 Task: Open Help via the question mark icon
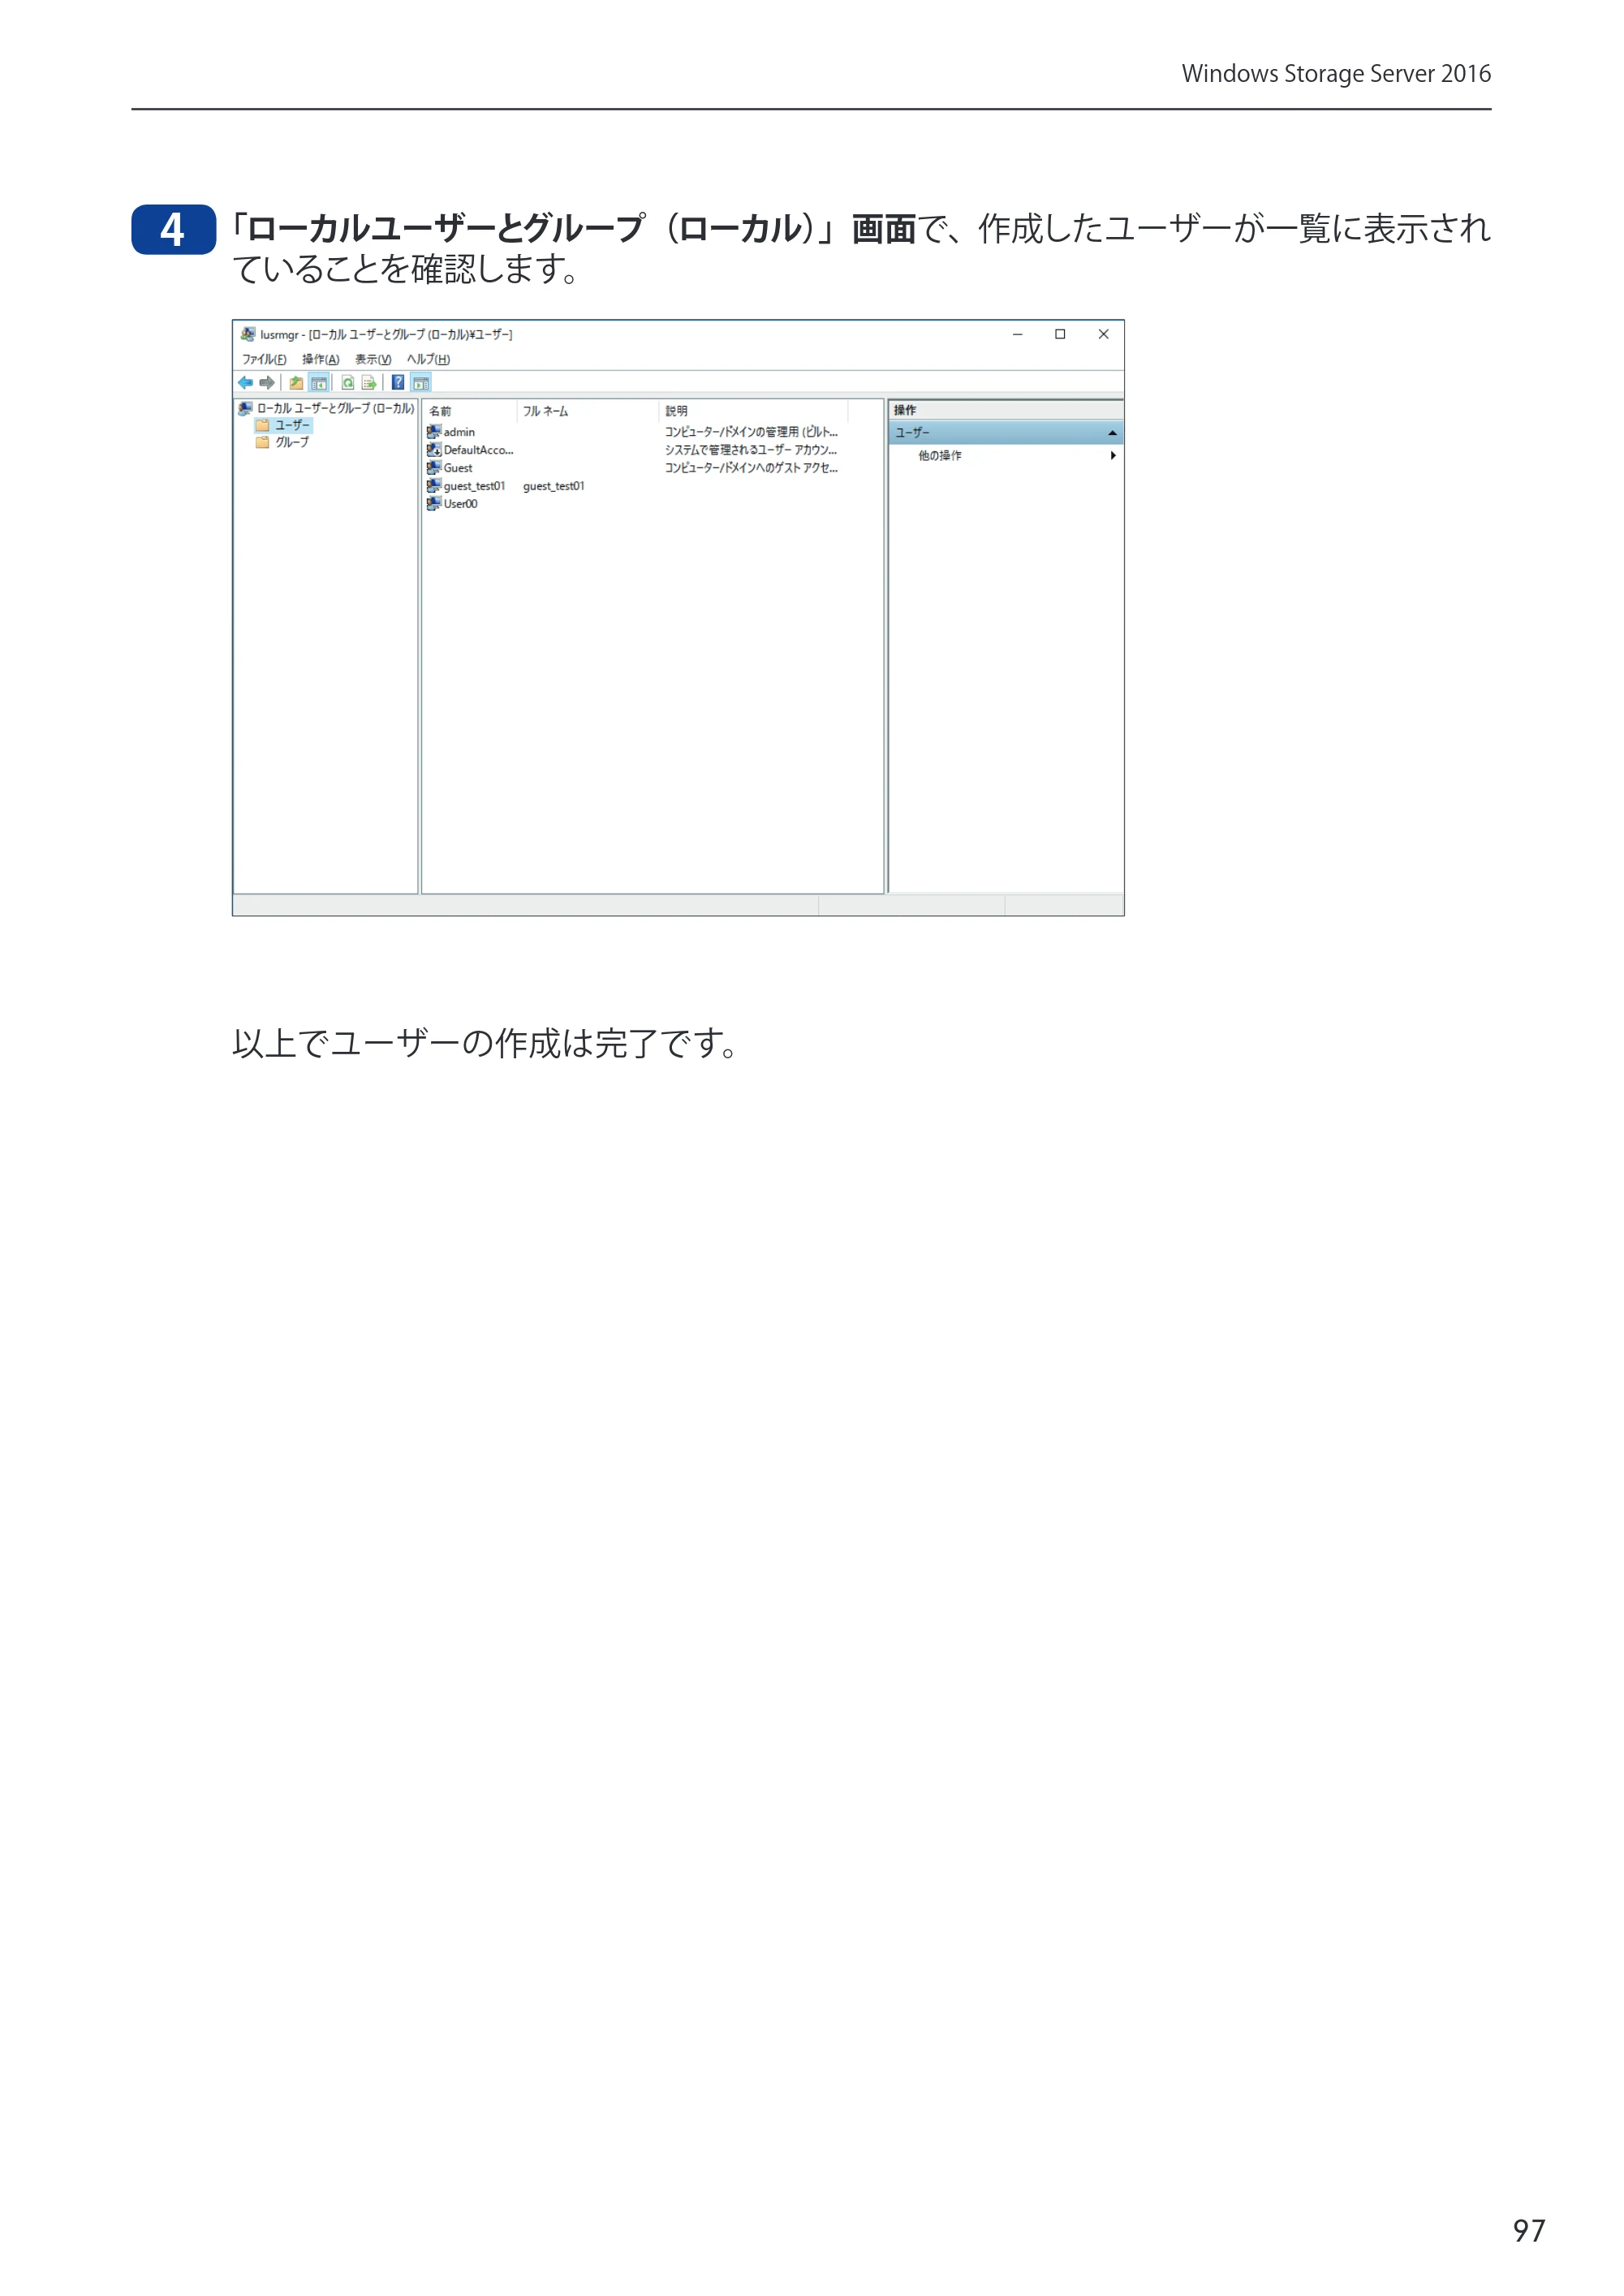[x=398, y=382]
